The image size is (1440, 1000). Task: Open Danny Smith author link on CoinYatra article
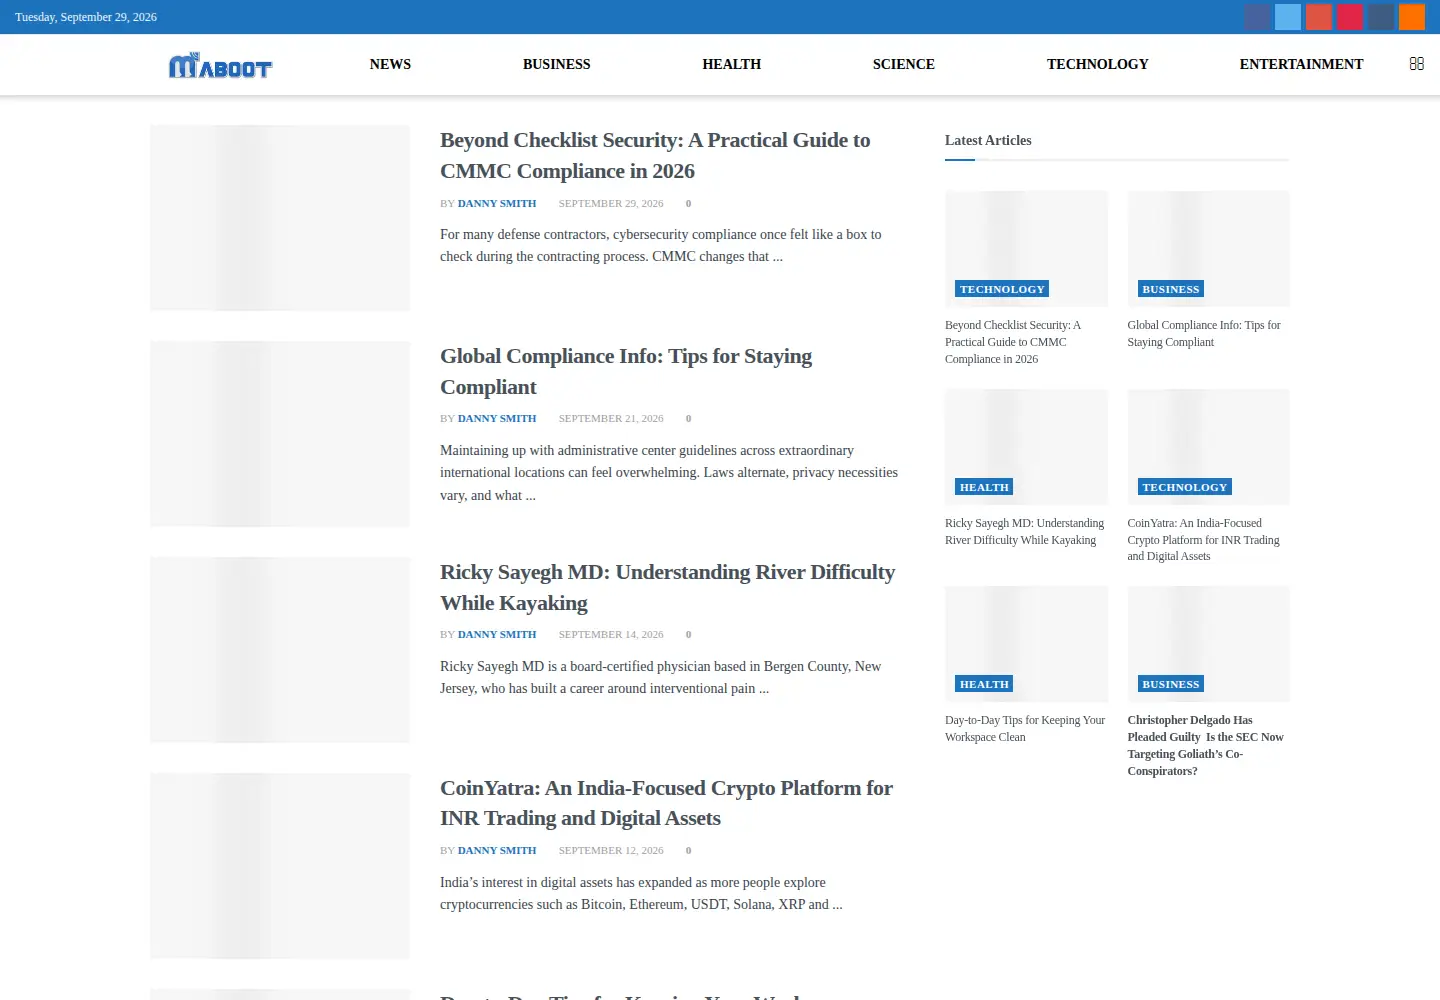pos(497,850)
